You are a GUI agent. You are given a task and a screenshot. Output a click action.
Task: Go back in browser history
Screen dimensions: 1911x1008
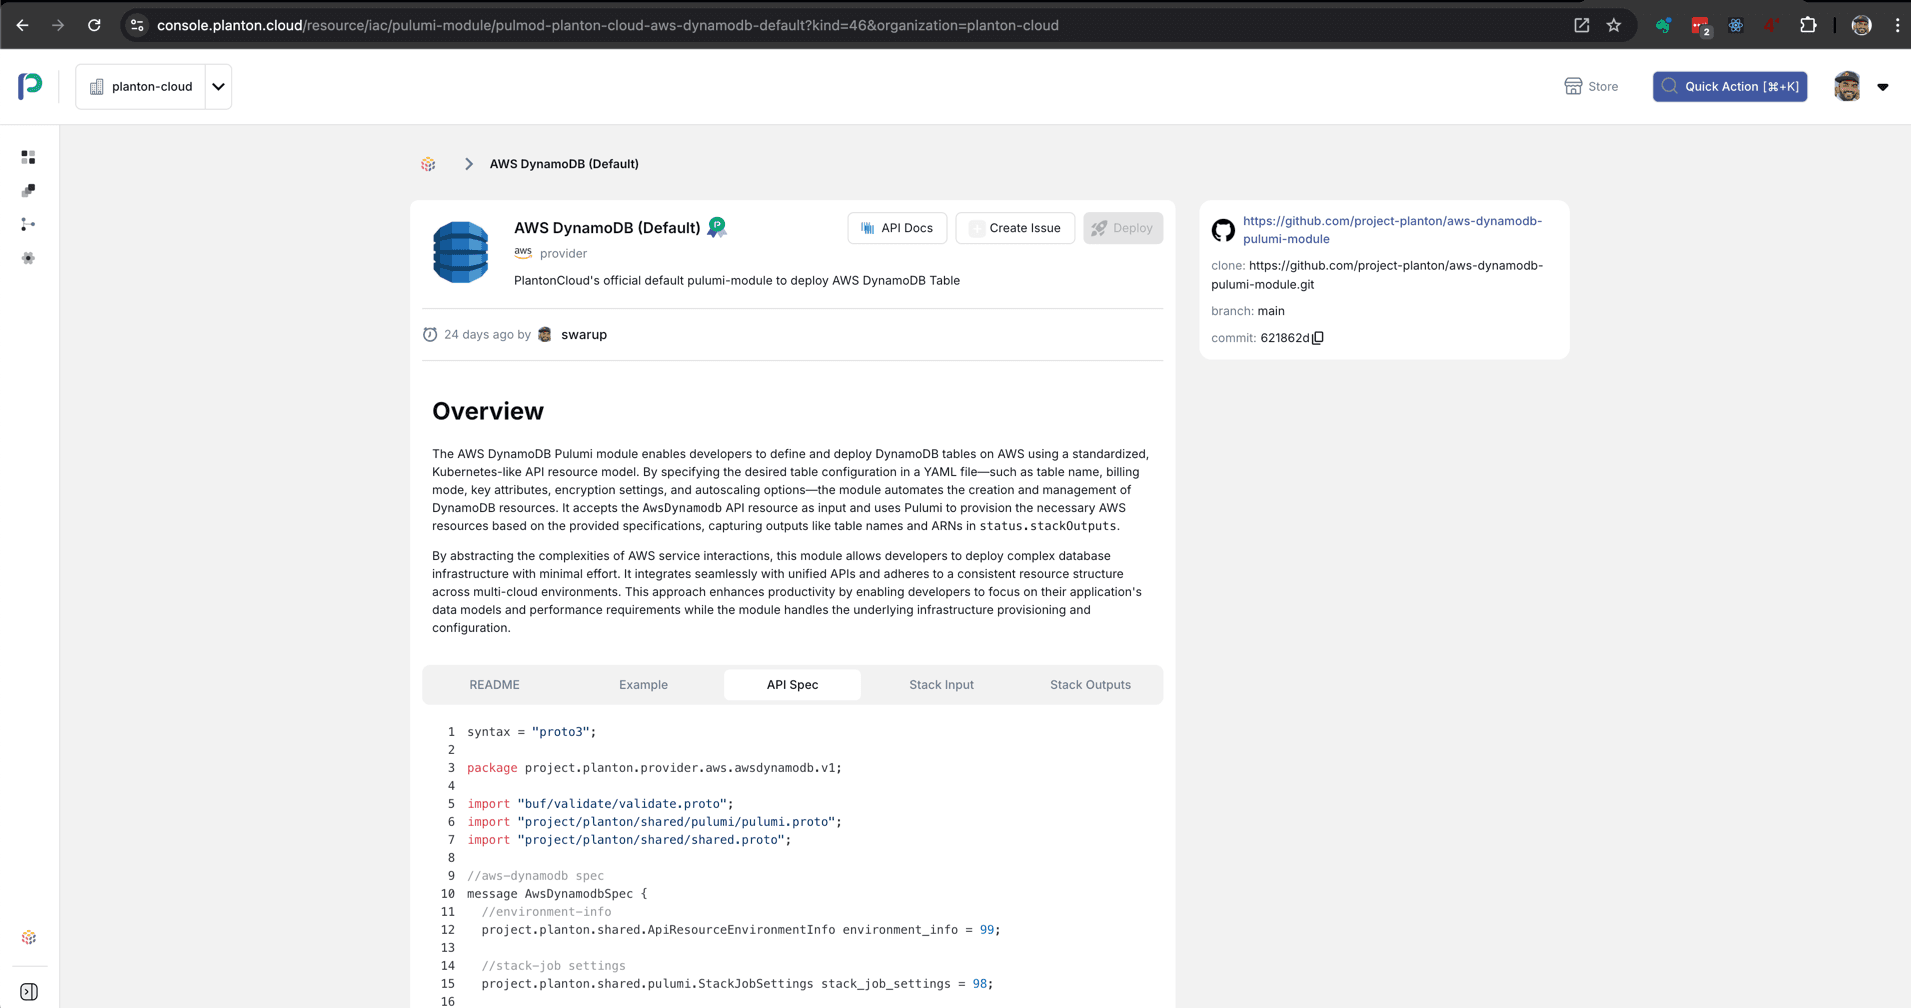coord(22,25)
